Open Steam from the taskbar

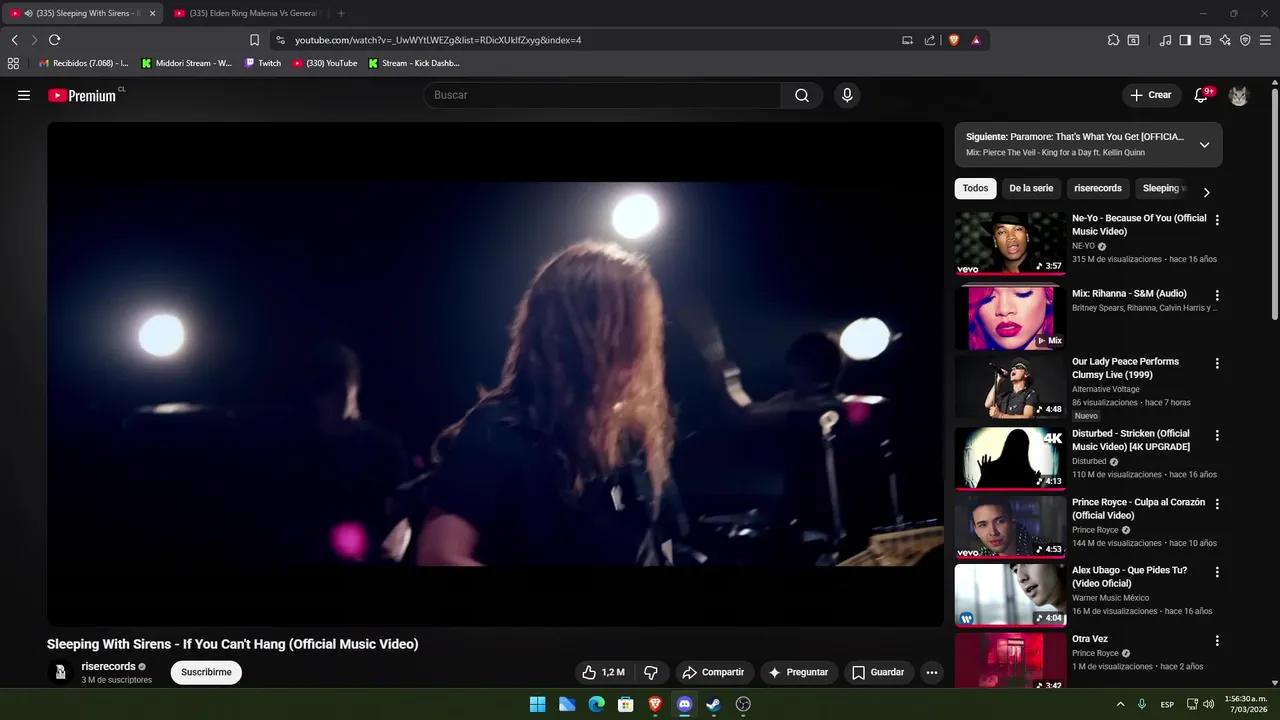[x=713, y=704]
